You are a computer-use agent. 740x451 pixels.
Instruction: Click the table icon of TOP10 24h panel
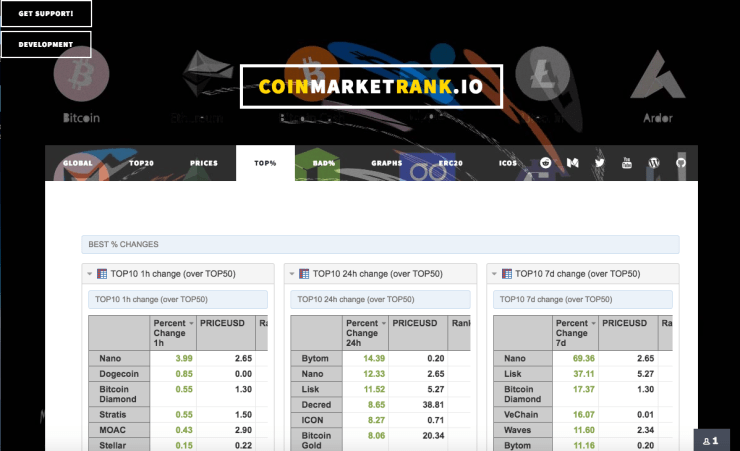click(x=304, y=273)
